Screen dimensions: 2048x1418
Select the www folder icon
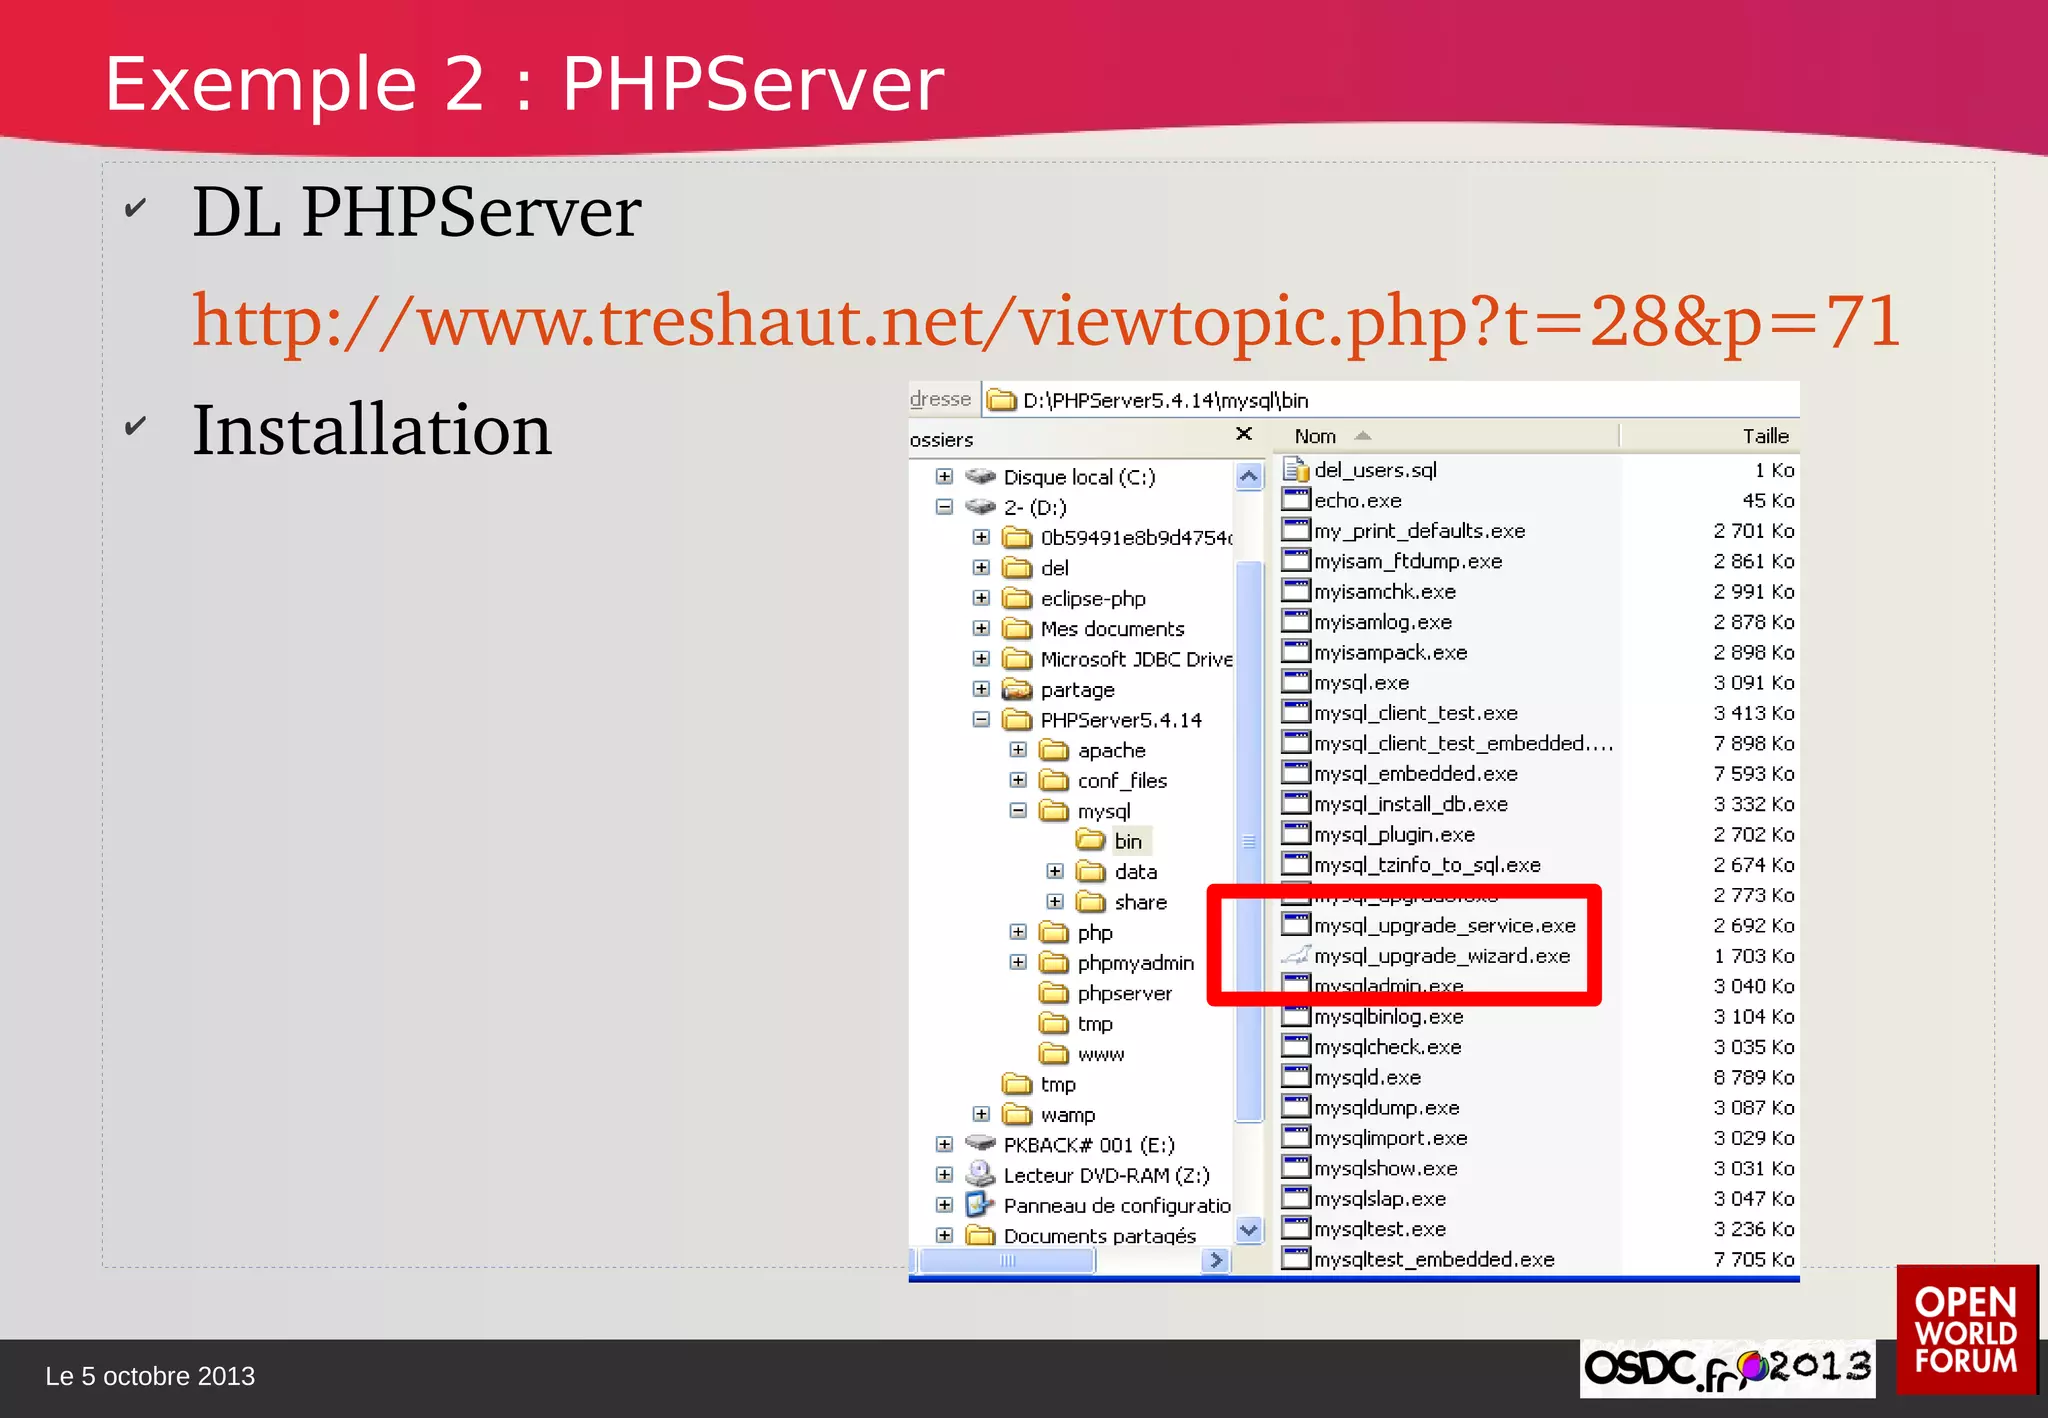coord(1054,1053)
